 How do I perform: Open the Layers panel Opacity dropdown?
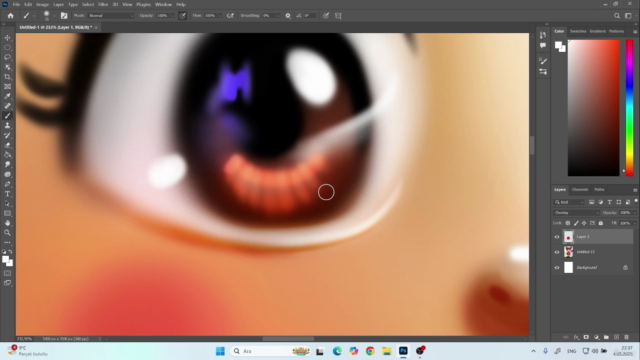[x=634, y=213]
